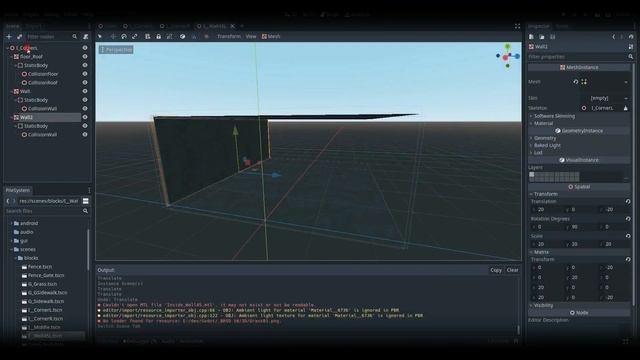Toggle FileSystem split view mode icon
The height and width of the screenshot is (360, 640).
86,201
